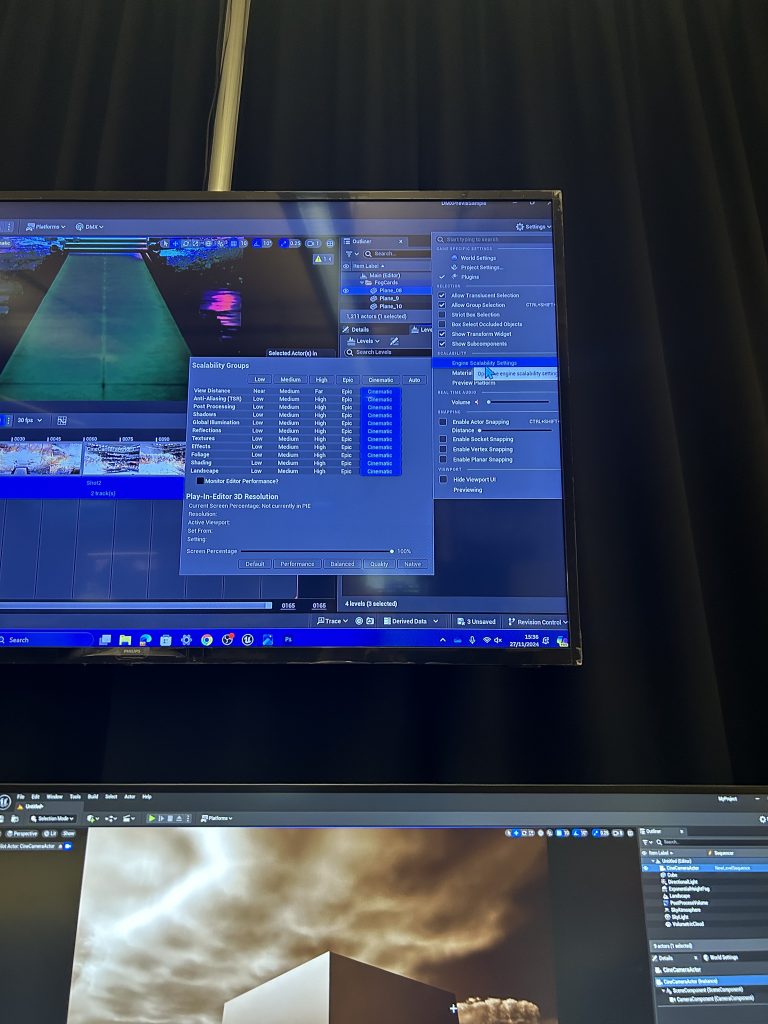Toggle grid snap icon in upper viewport
Screen dimensions: 768x1024
[x=232, y=243]
